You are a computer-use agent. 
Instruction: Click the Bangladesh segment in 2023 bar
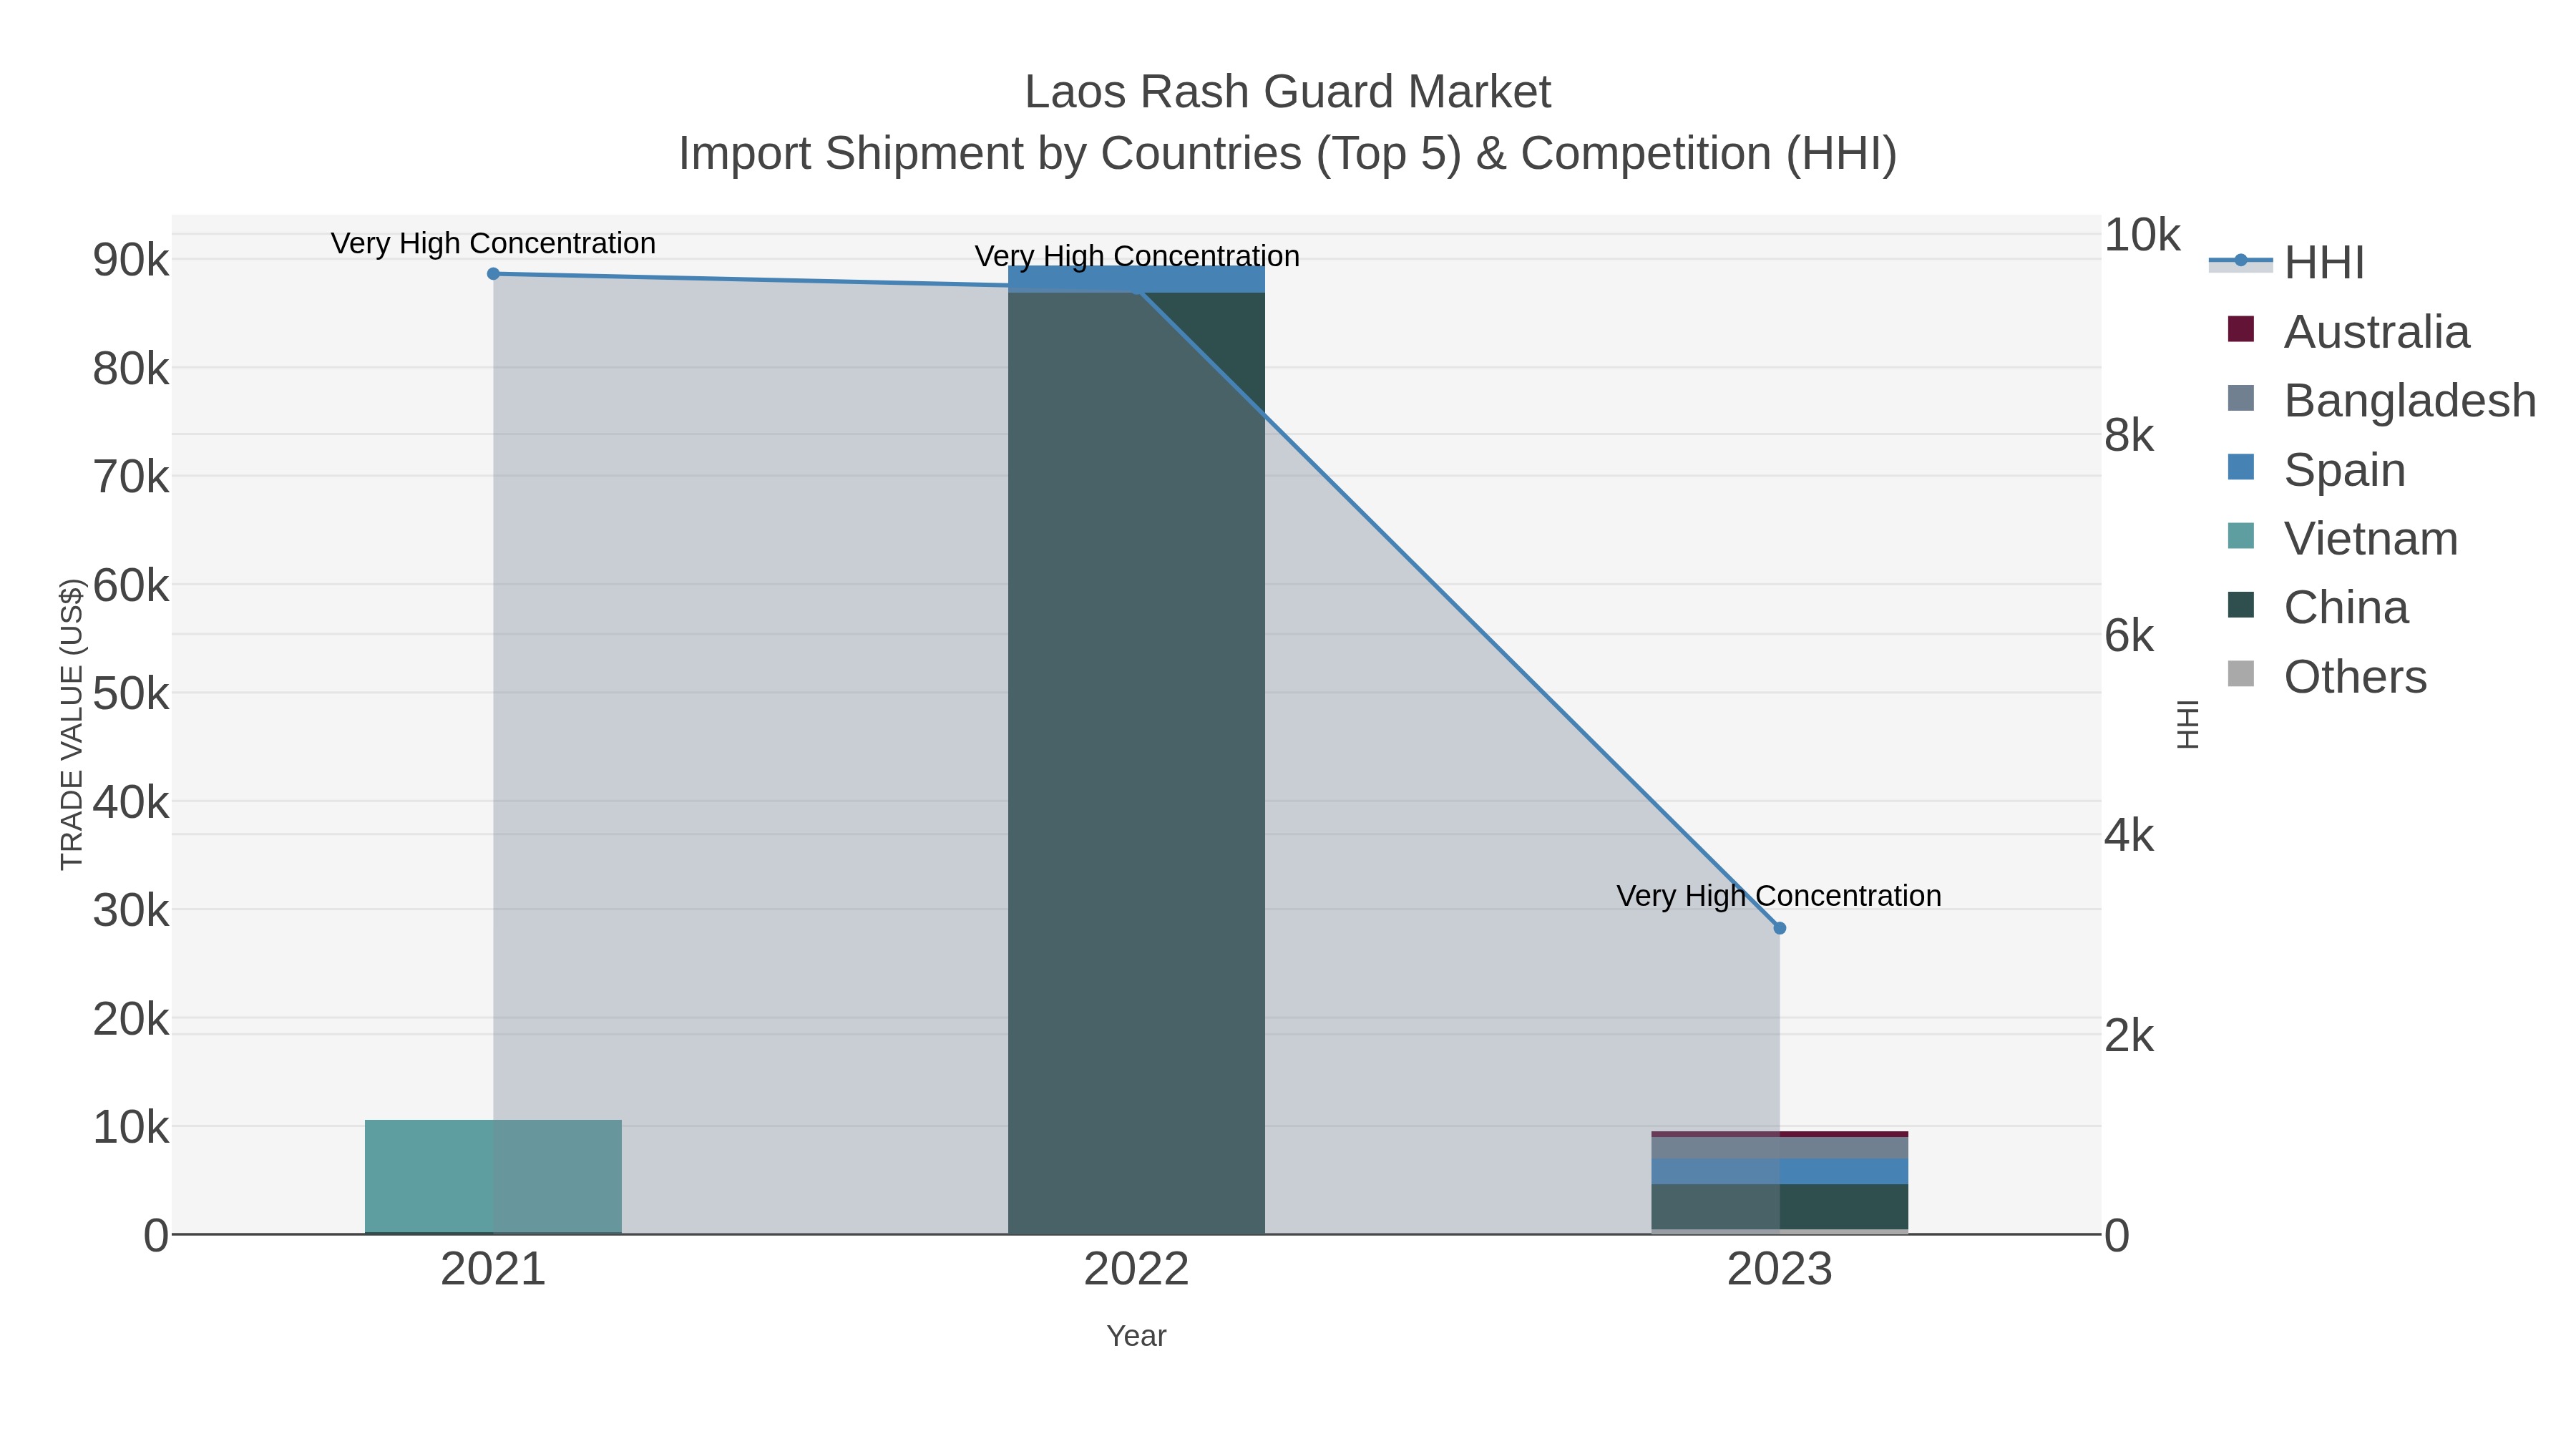[x=1779, y=1148]
